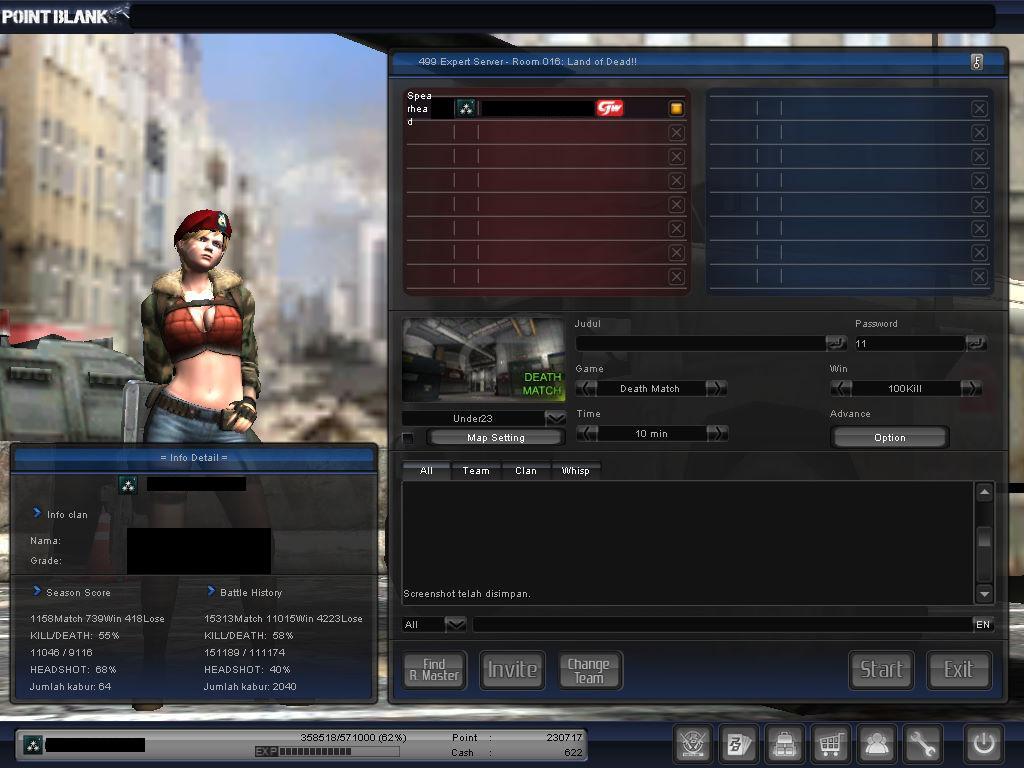
Task: Open settings with the wrench icon
Action: tap(923, 744)
